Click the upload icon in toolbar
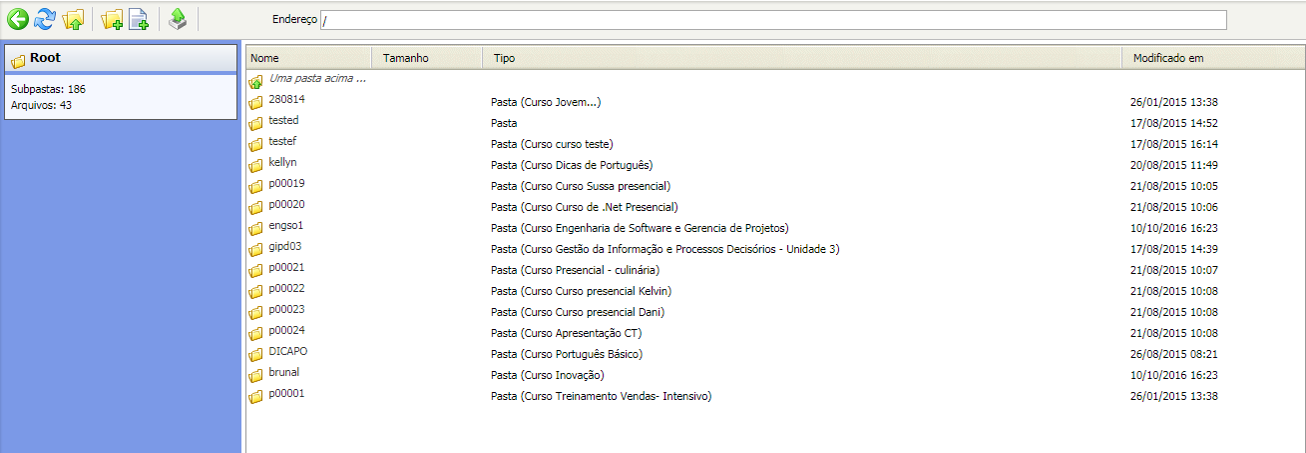This screenshot has height=453, width=1306. (177, 18)
